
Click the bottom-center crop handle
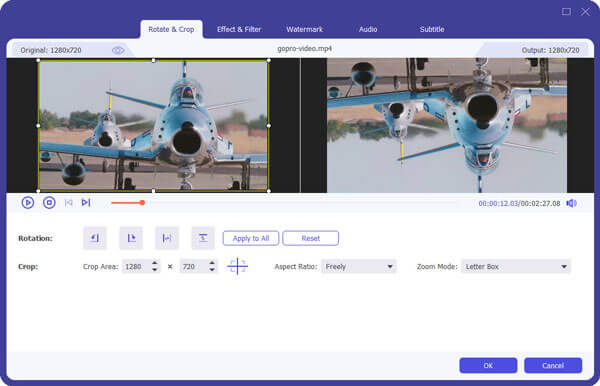click(x=153, y=191)
